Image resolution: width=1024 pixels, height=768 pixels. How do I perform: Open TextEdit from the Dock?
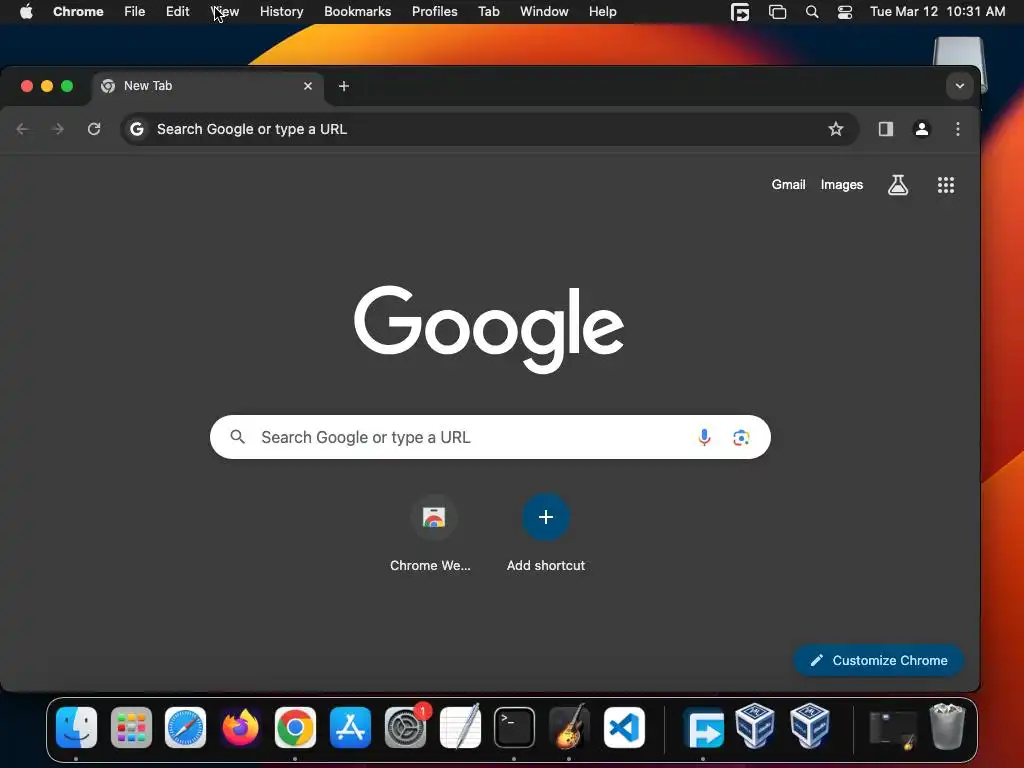tap(460, 727)
